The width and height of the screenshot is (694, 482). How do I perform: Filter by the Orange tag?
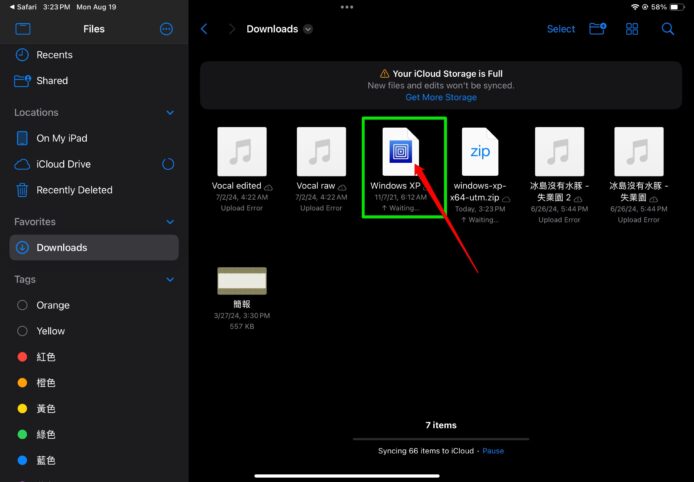53,305
